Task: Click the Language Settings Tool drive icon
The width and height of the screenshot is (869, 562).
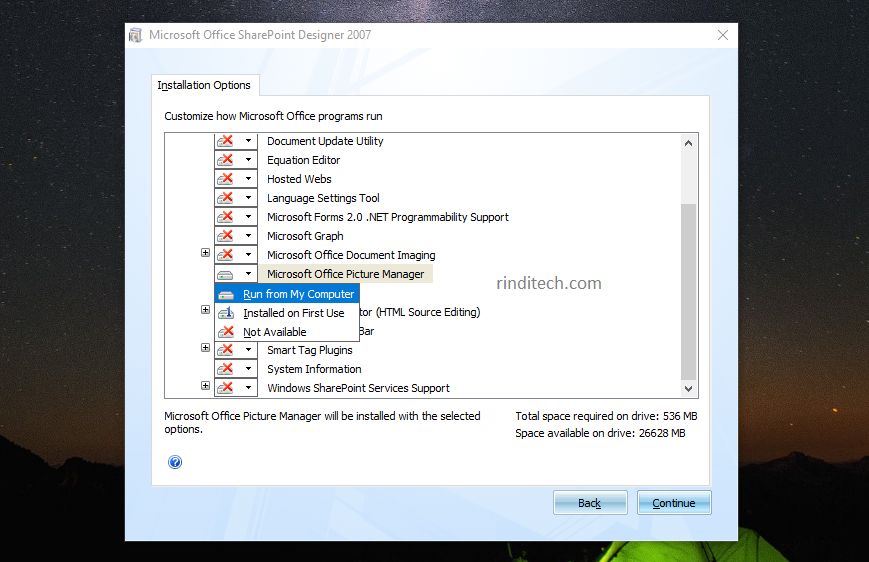Action: tap(226, 198)
